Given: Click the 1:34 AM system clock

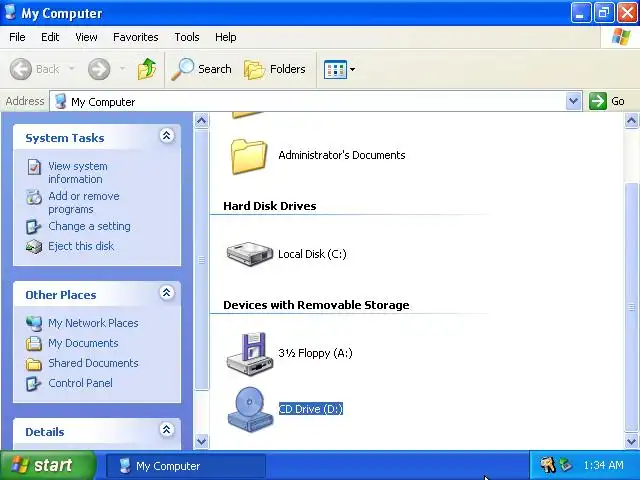Looking at the screenshot, I should (603, 465).
